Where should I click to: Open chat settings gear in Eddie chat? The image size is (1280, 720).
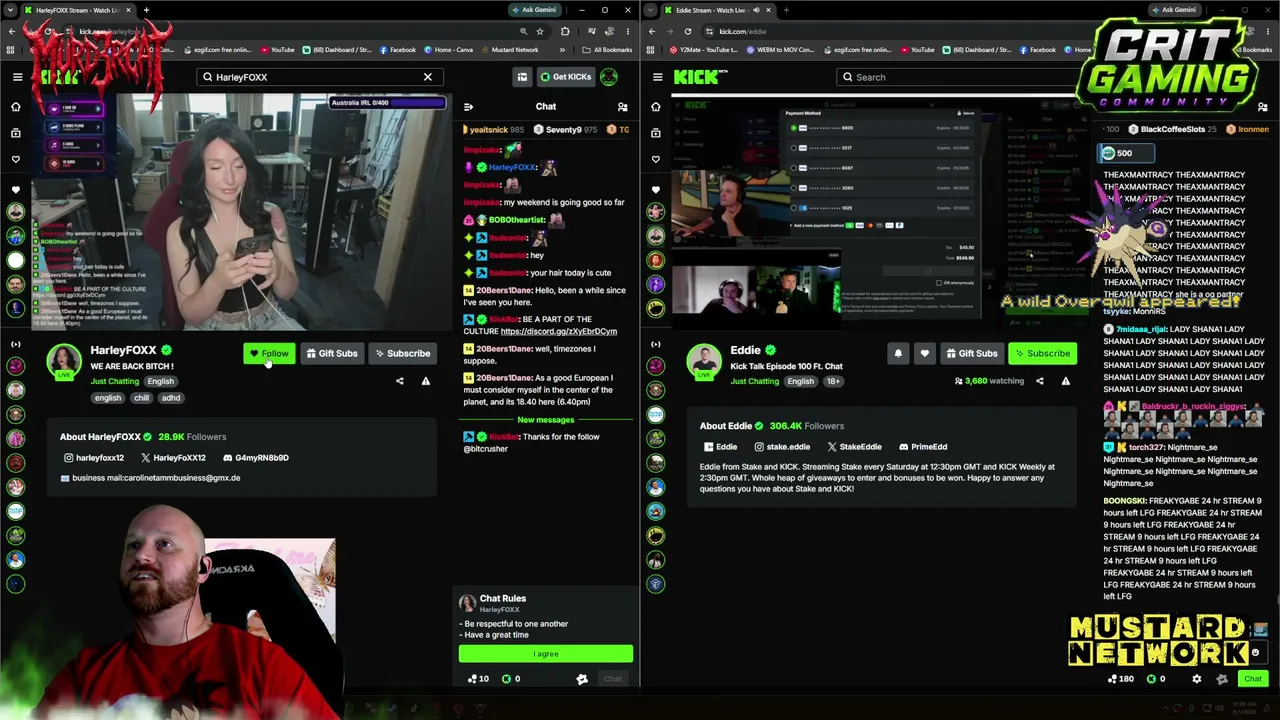point(1197,679)
